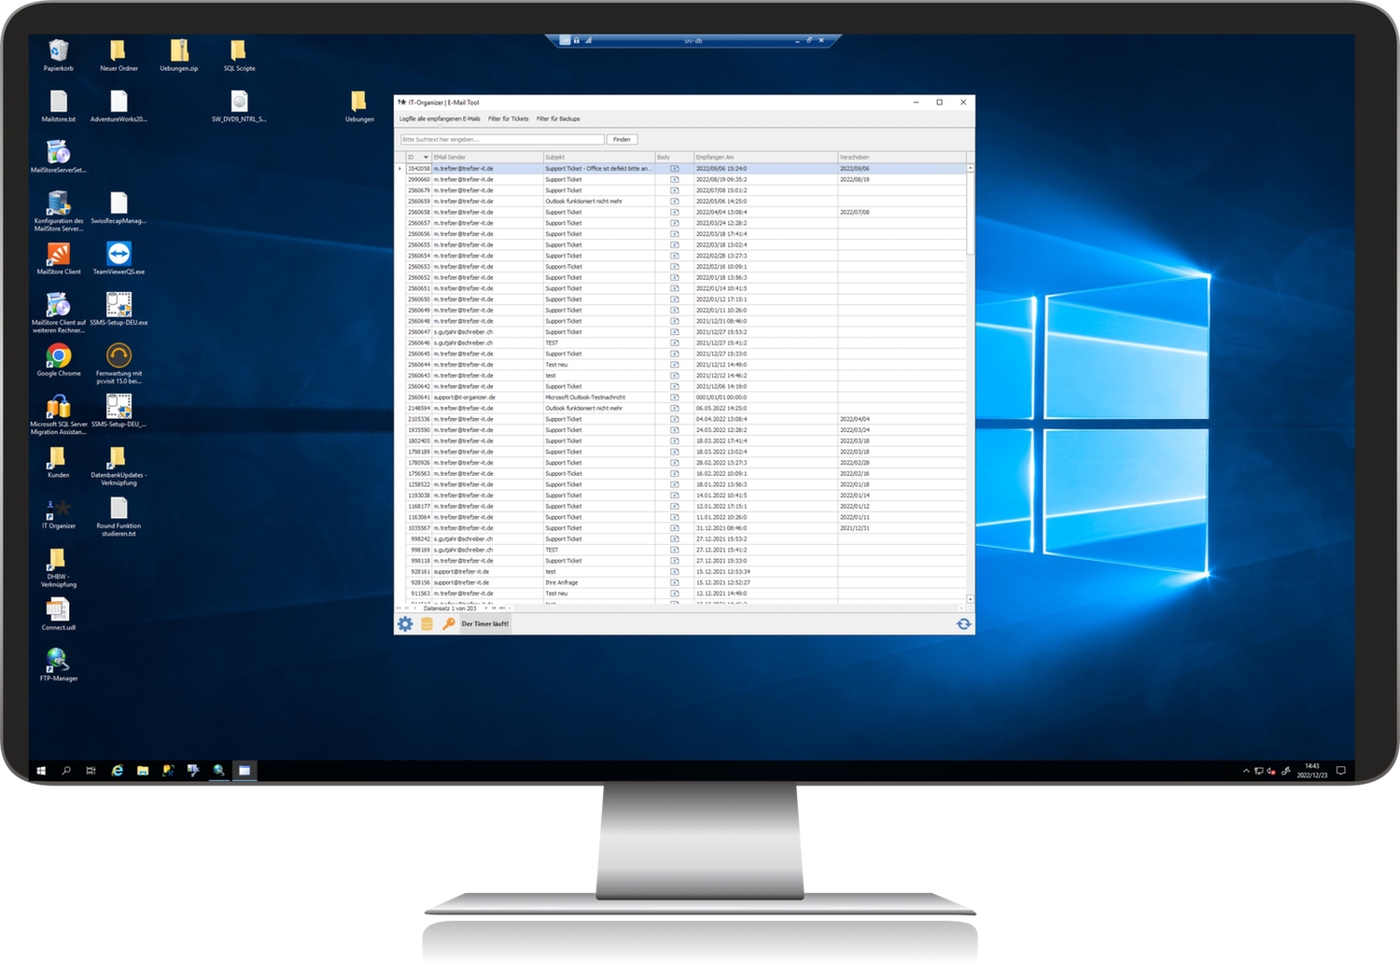Open the Filter für Backups menu
The height and width of the screenshot is (963, 1400).
point(558,119)
